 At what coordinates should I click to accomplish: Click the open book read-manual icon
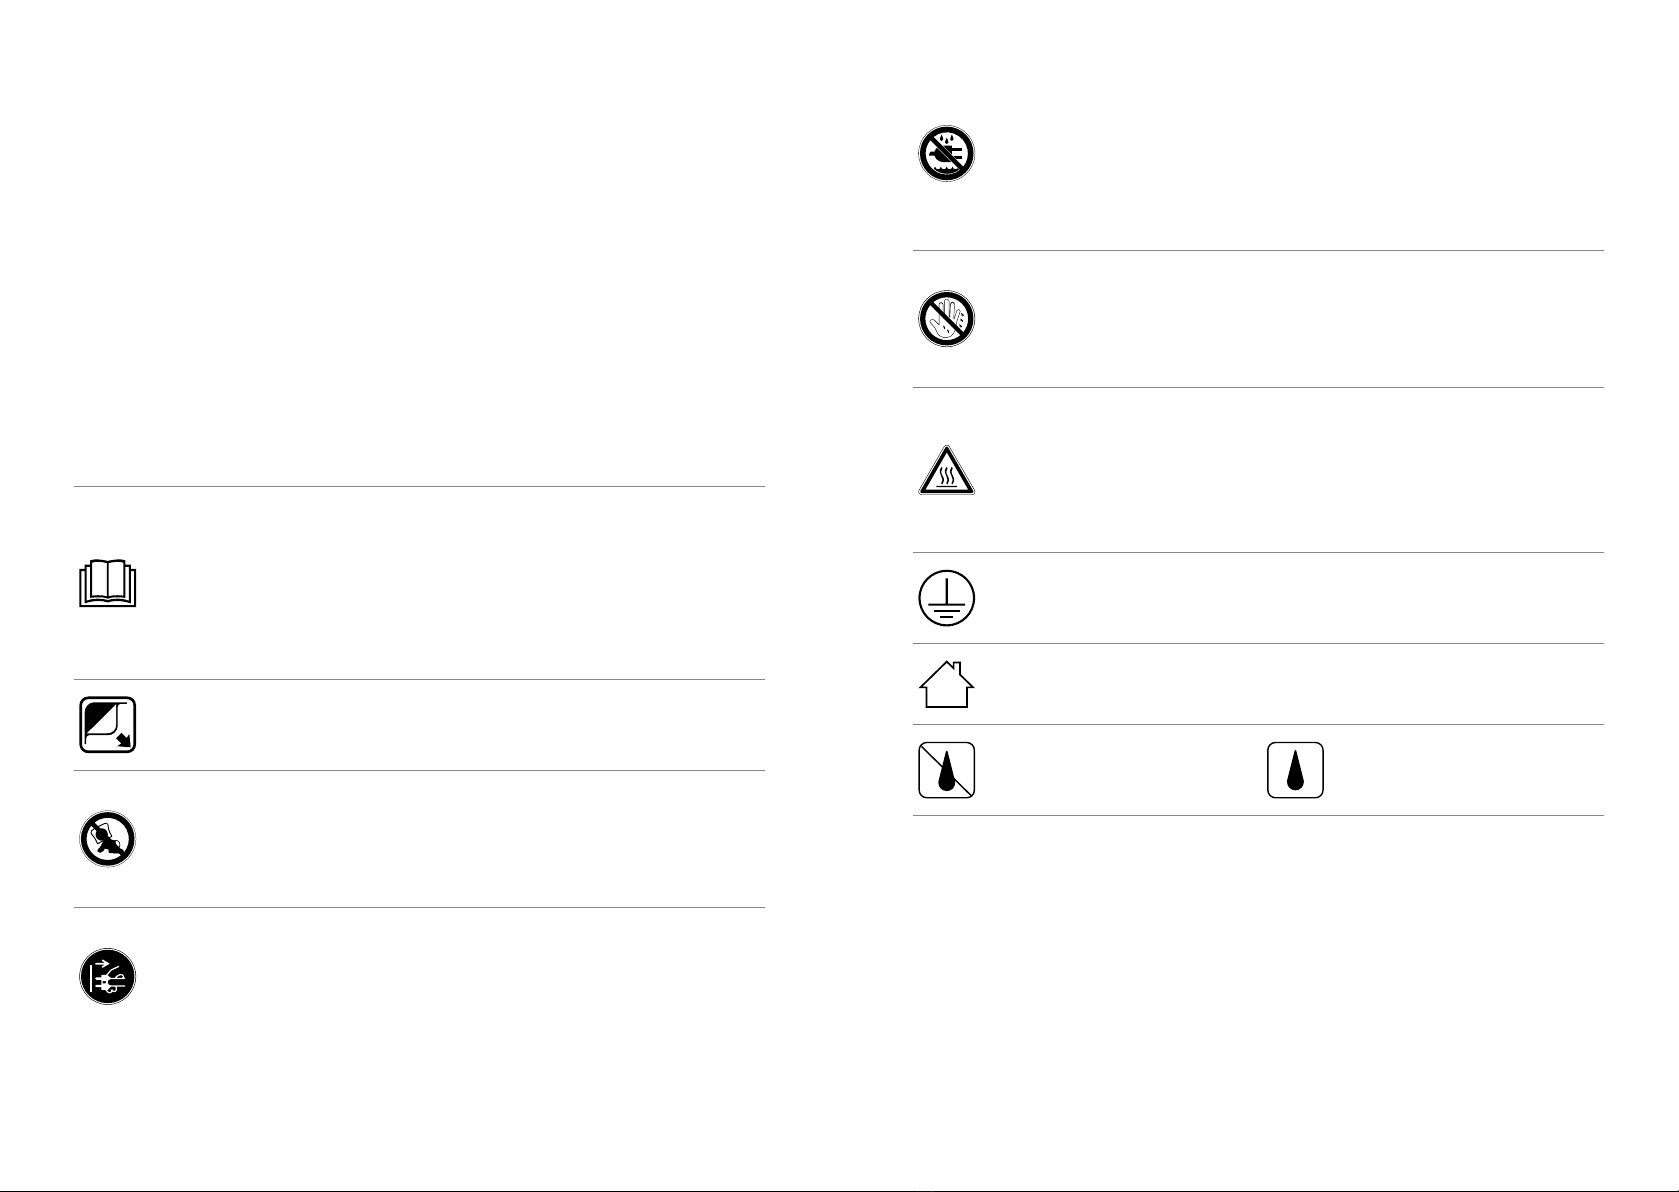[x=107, y=584]
